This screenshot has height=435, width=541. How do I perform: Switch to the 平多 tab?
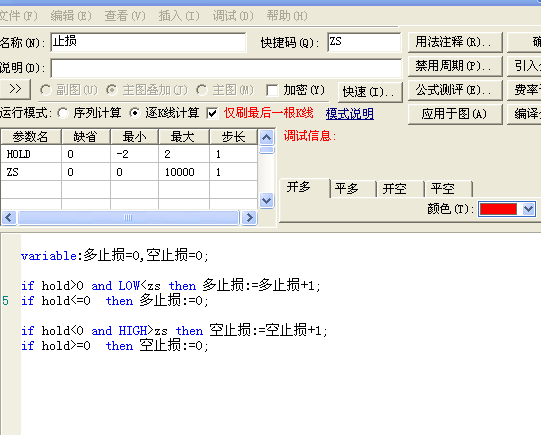(353, 189)
